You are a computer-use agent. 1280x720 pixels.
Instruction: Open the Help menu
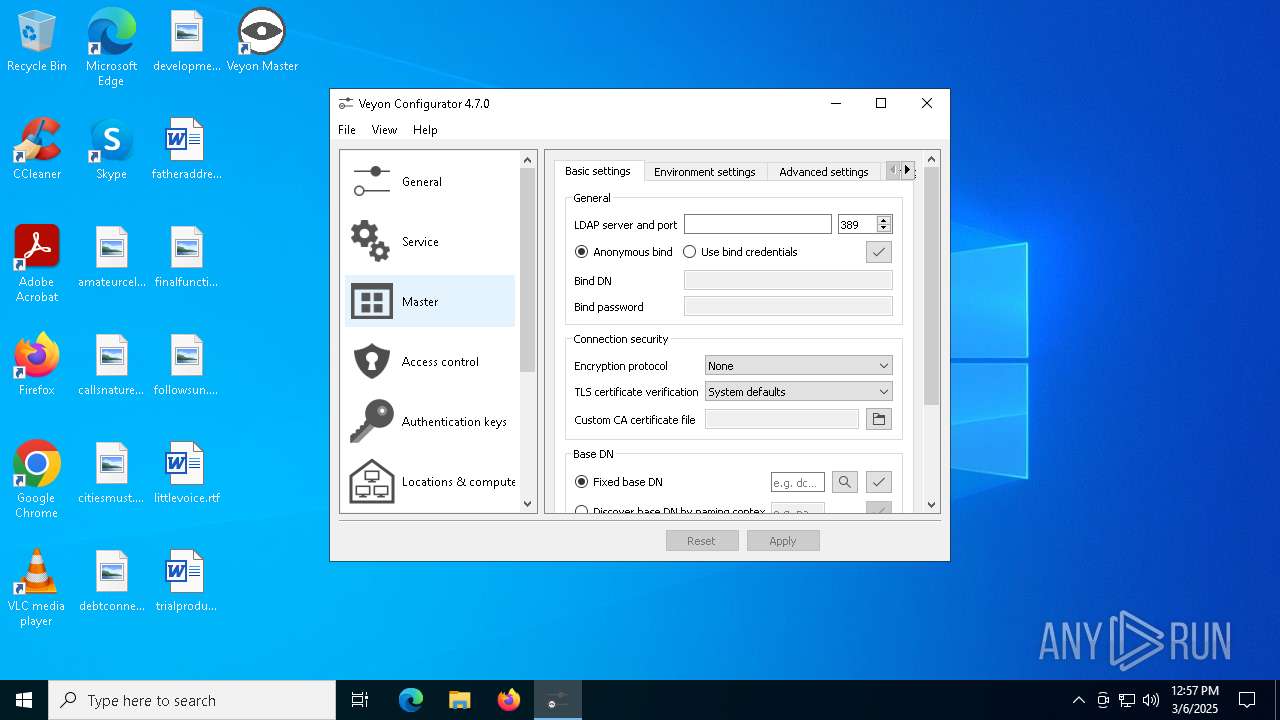(x=425, y=130)
